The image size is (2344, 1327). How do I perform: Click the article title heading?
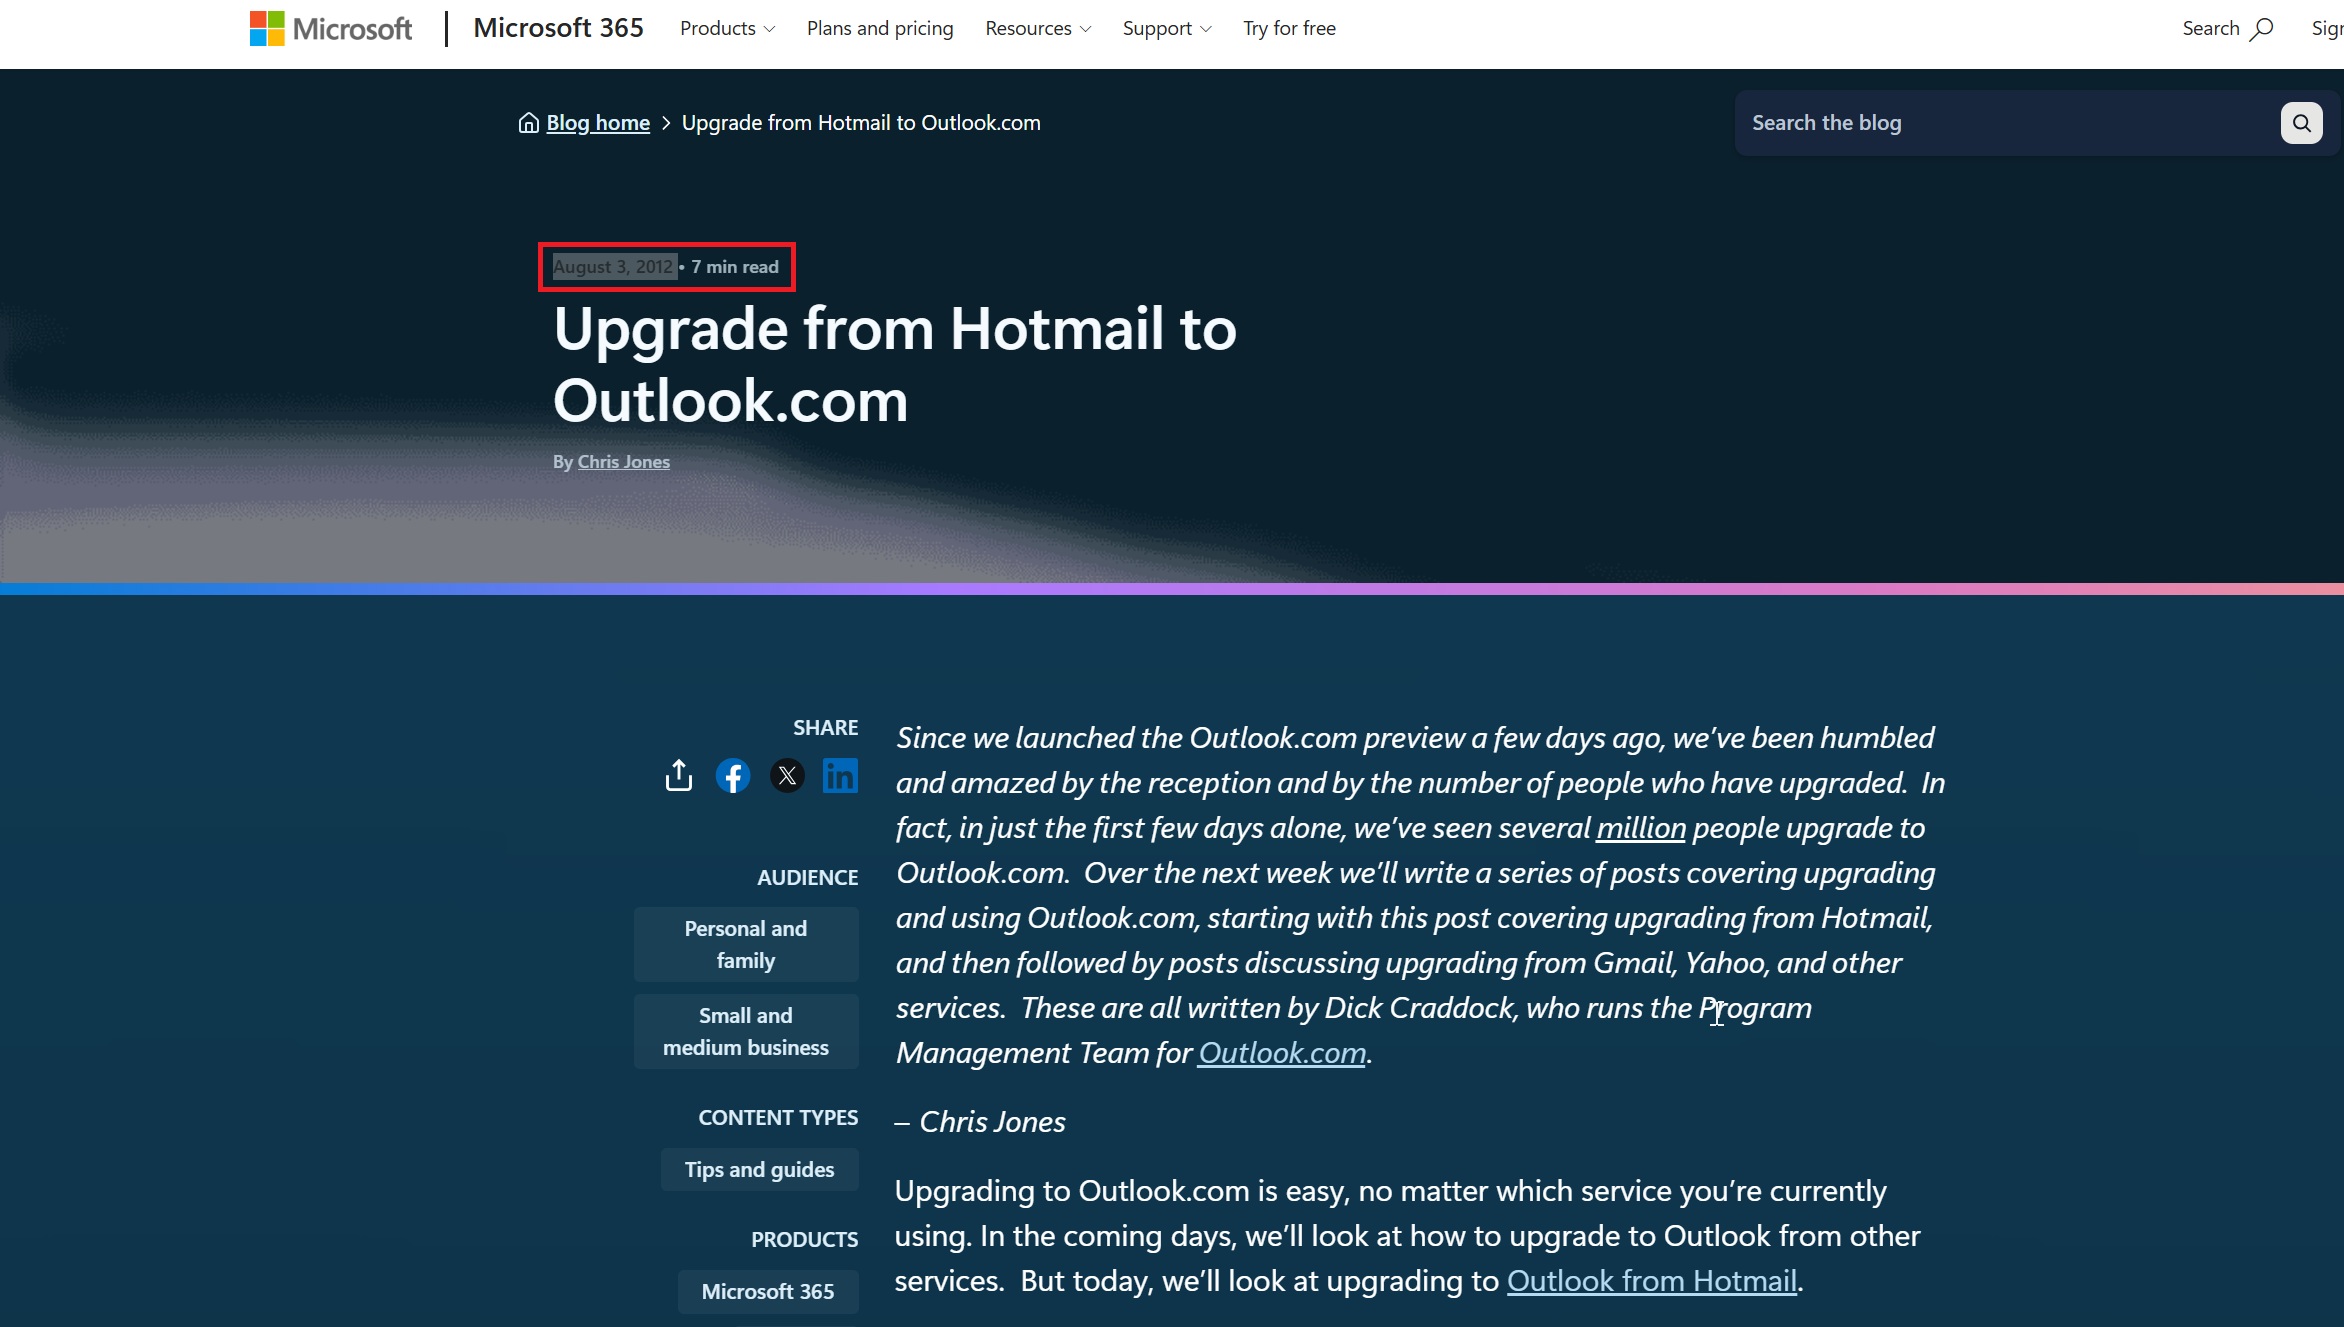click(895, 365)
